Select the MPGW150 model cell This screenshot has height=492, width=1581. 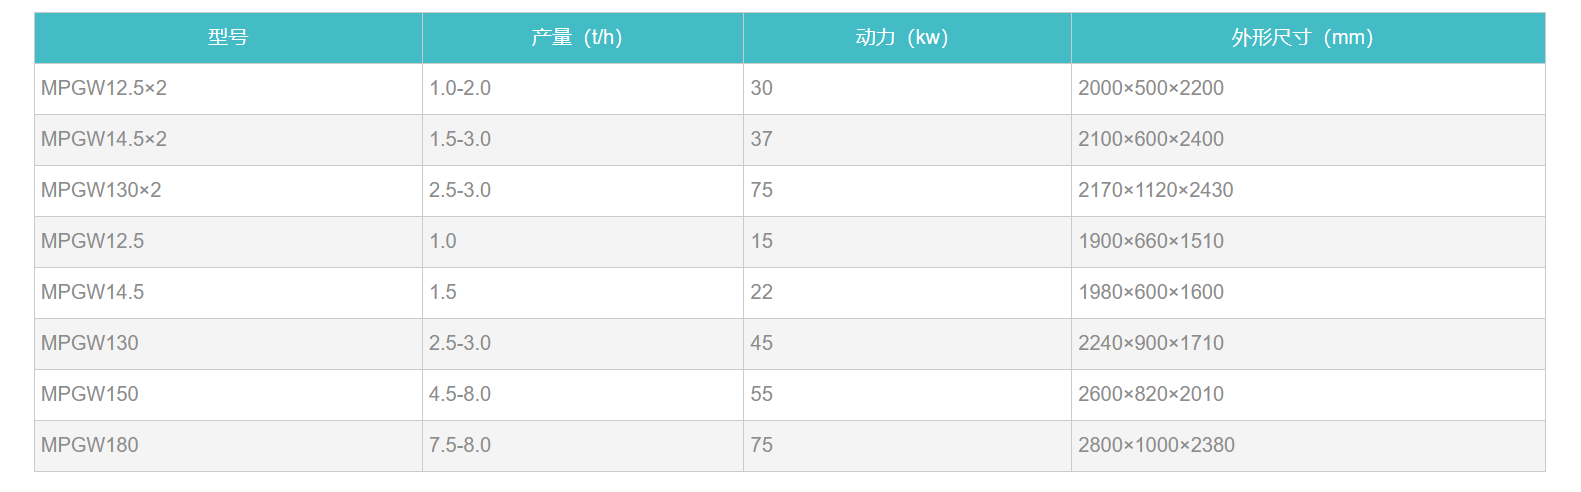tap(90, 394)
